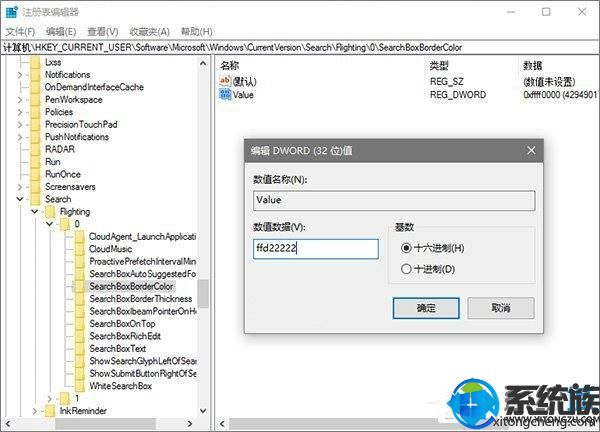Screen dimensions: 600x432
Task: Click the RADAR folder icon
Action: click(x=36, y=149)
